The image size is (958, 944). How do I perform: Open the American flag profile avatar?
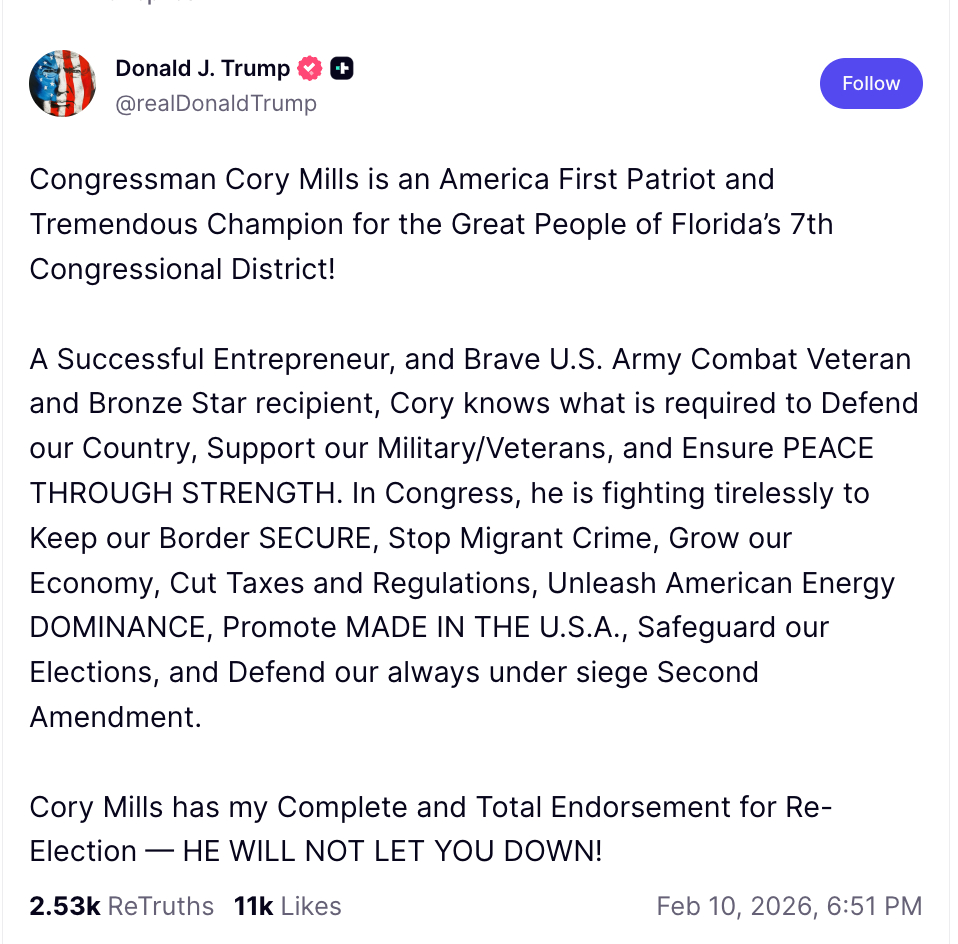click(x=62, y=83)
